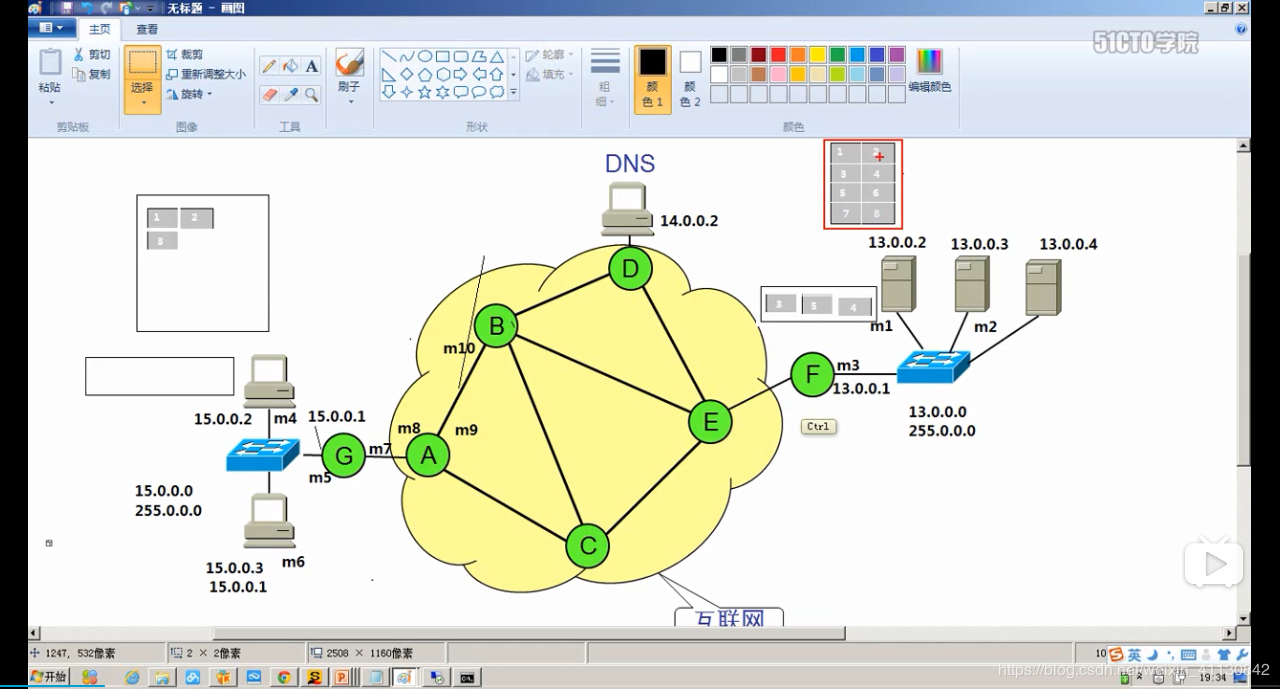Screen dimensions: 1280x689
Task: Click the command prompt taskbar icon
Action: [466, 677]
